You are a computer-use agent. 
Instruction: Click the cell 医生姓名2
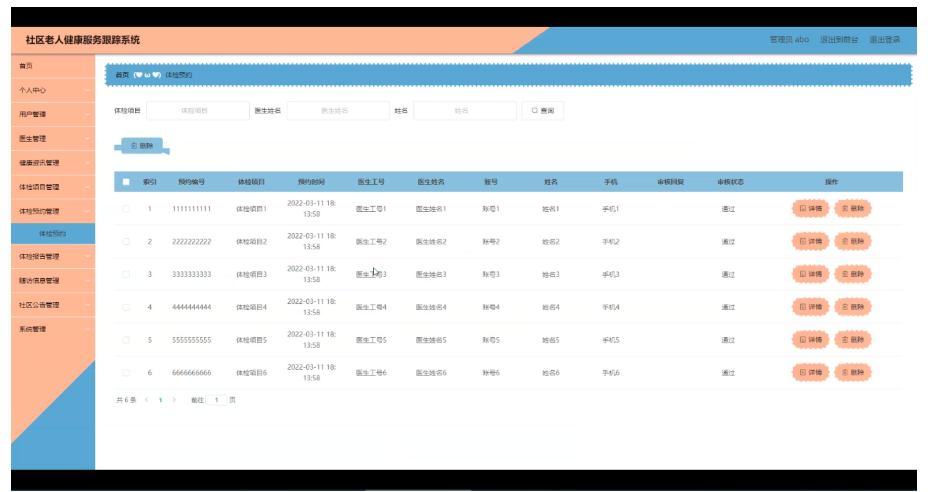tap(431, 241)
